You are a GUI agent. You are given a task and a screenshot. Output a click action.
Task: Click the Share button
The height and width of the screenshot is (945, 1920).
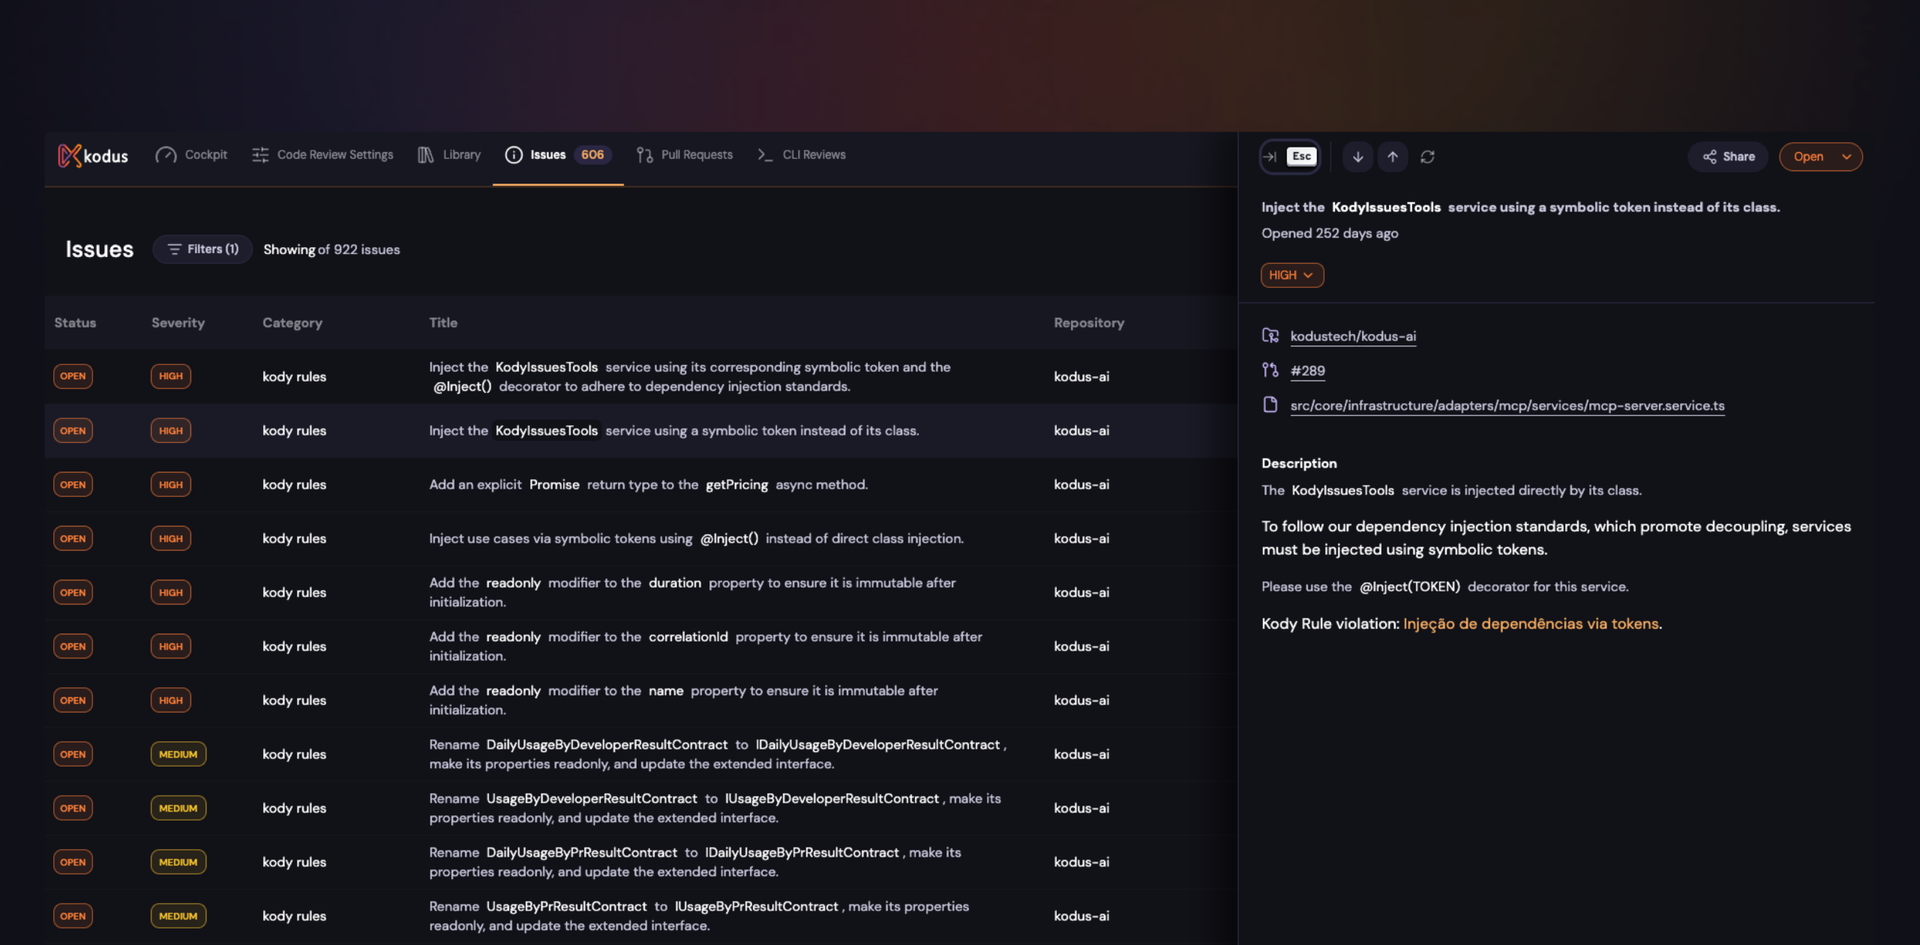coord(1728,156)
